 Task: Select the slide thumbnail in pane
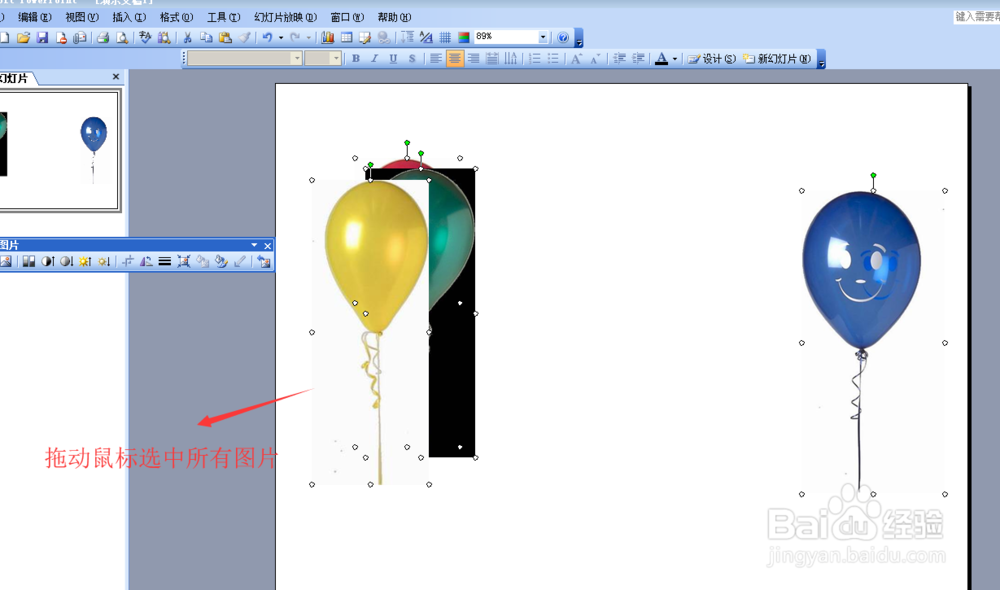coord(59,151)
